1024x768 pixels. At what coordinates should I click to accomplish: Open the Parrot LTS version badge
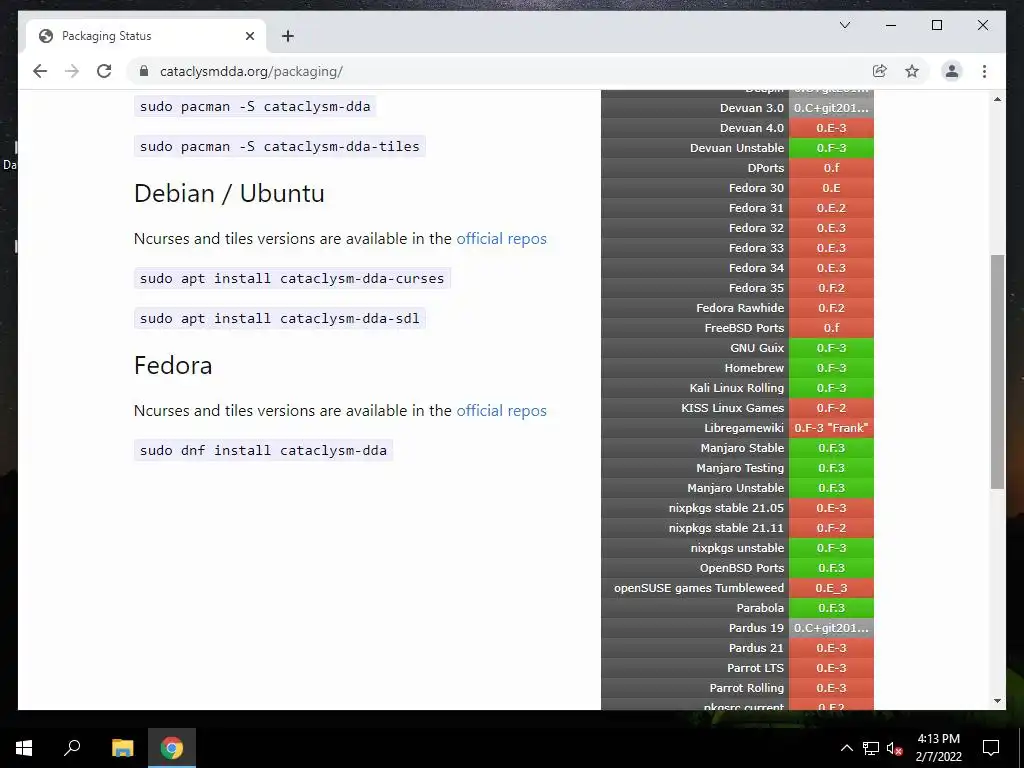831,668
